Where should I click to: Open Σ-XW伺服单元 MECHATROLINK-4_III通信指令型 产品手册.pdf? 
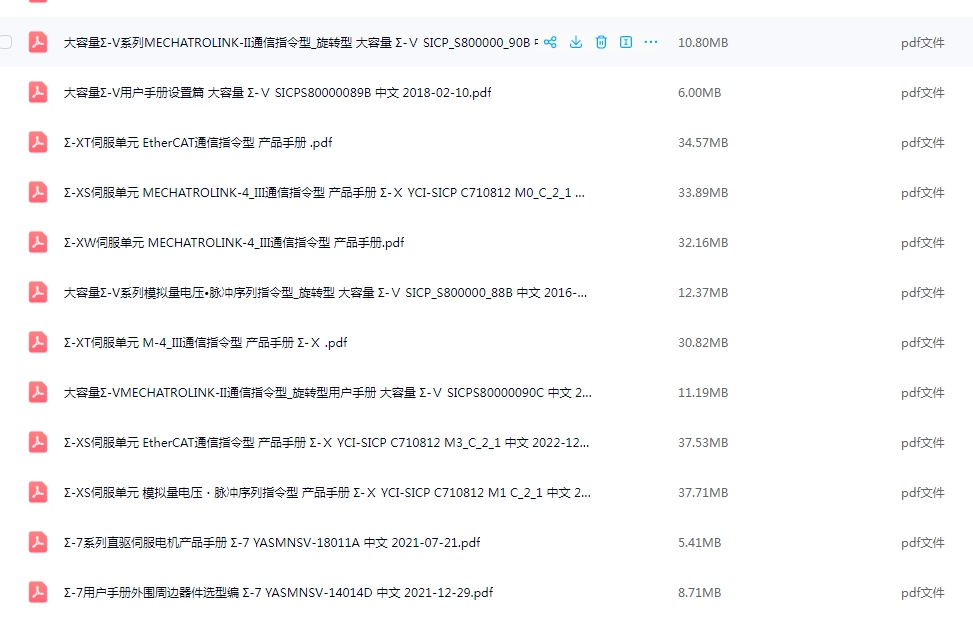point(234,242)
